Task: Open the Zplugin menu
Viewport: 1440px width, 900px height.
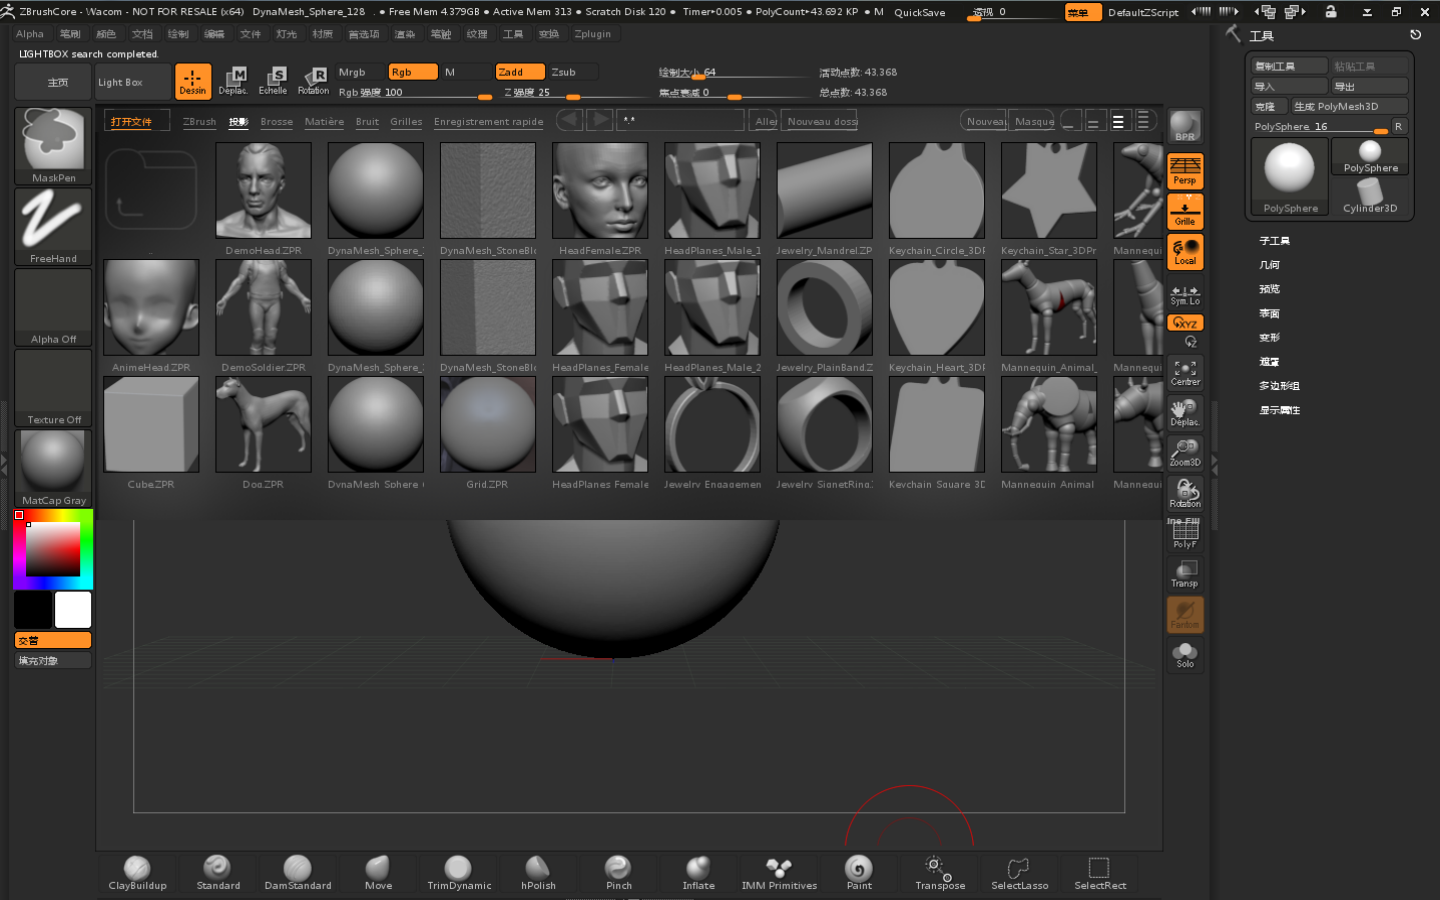Action: (x=592, y=34)
